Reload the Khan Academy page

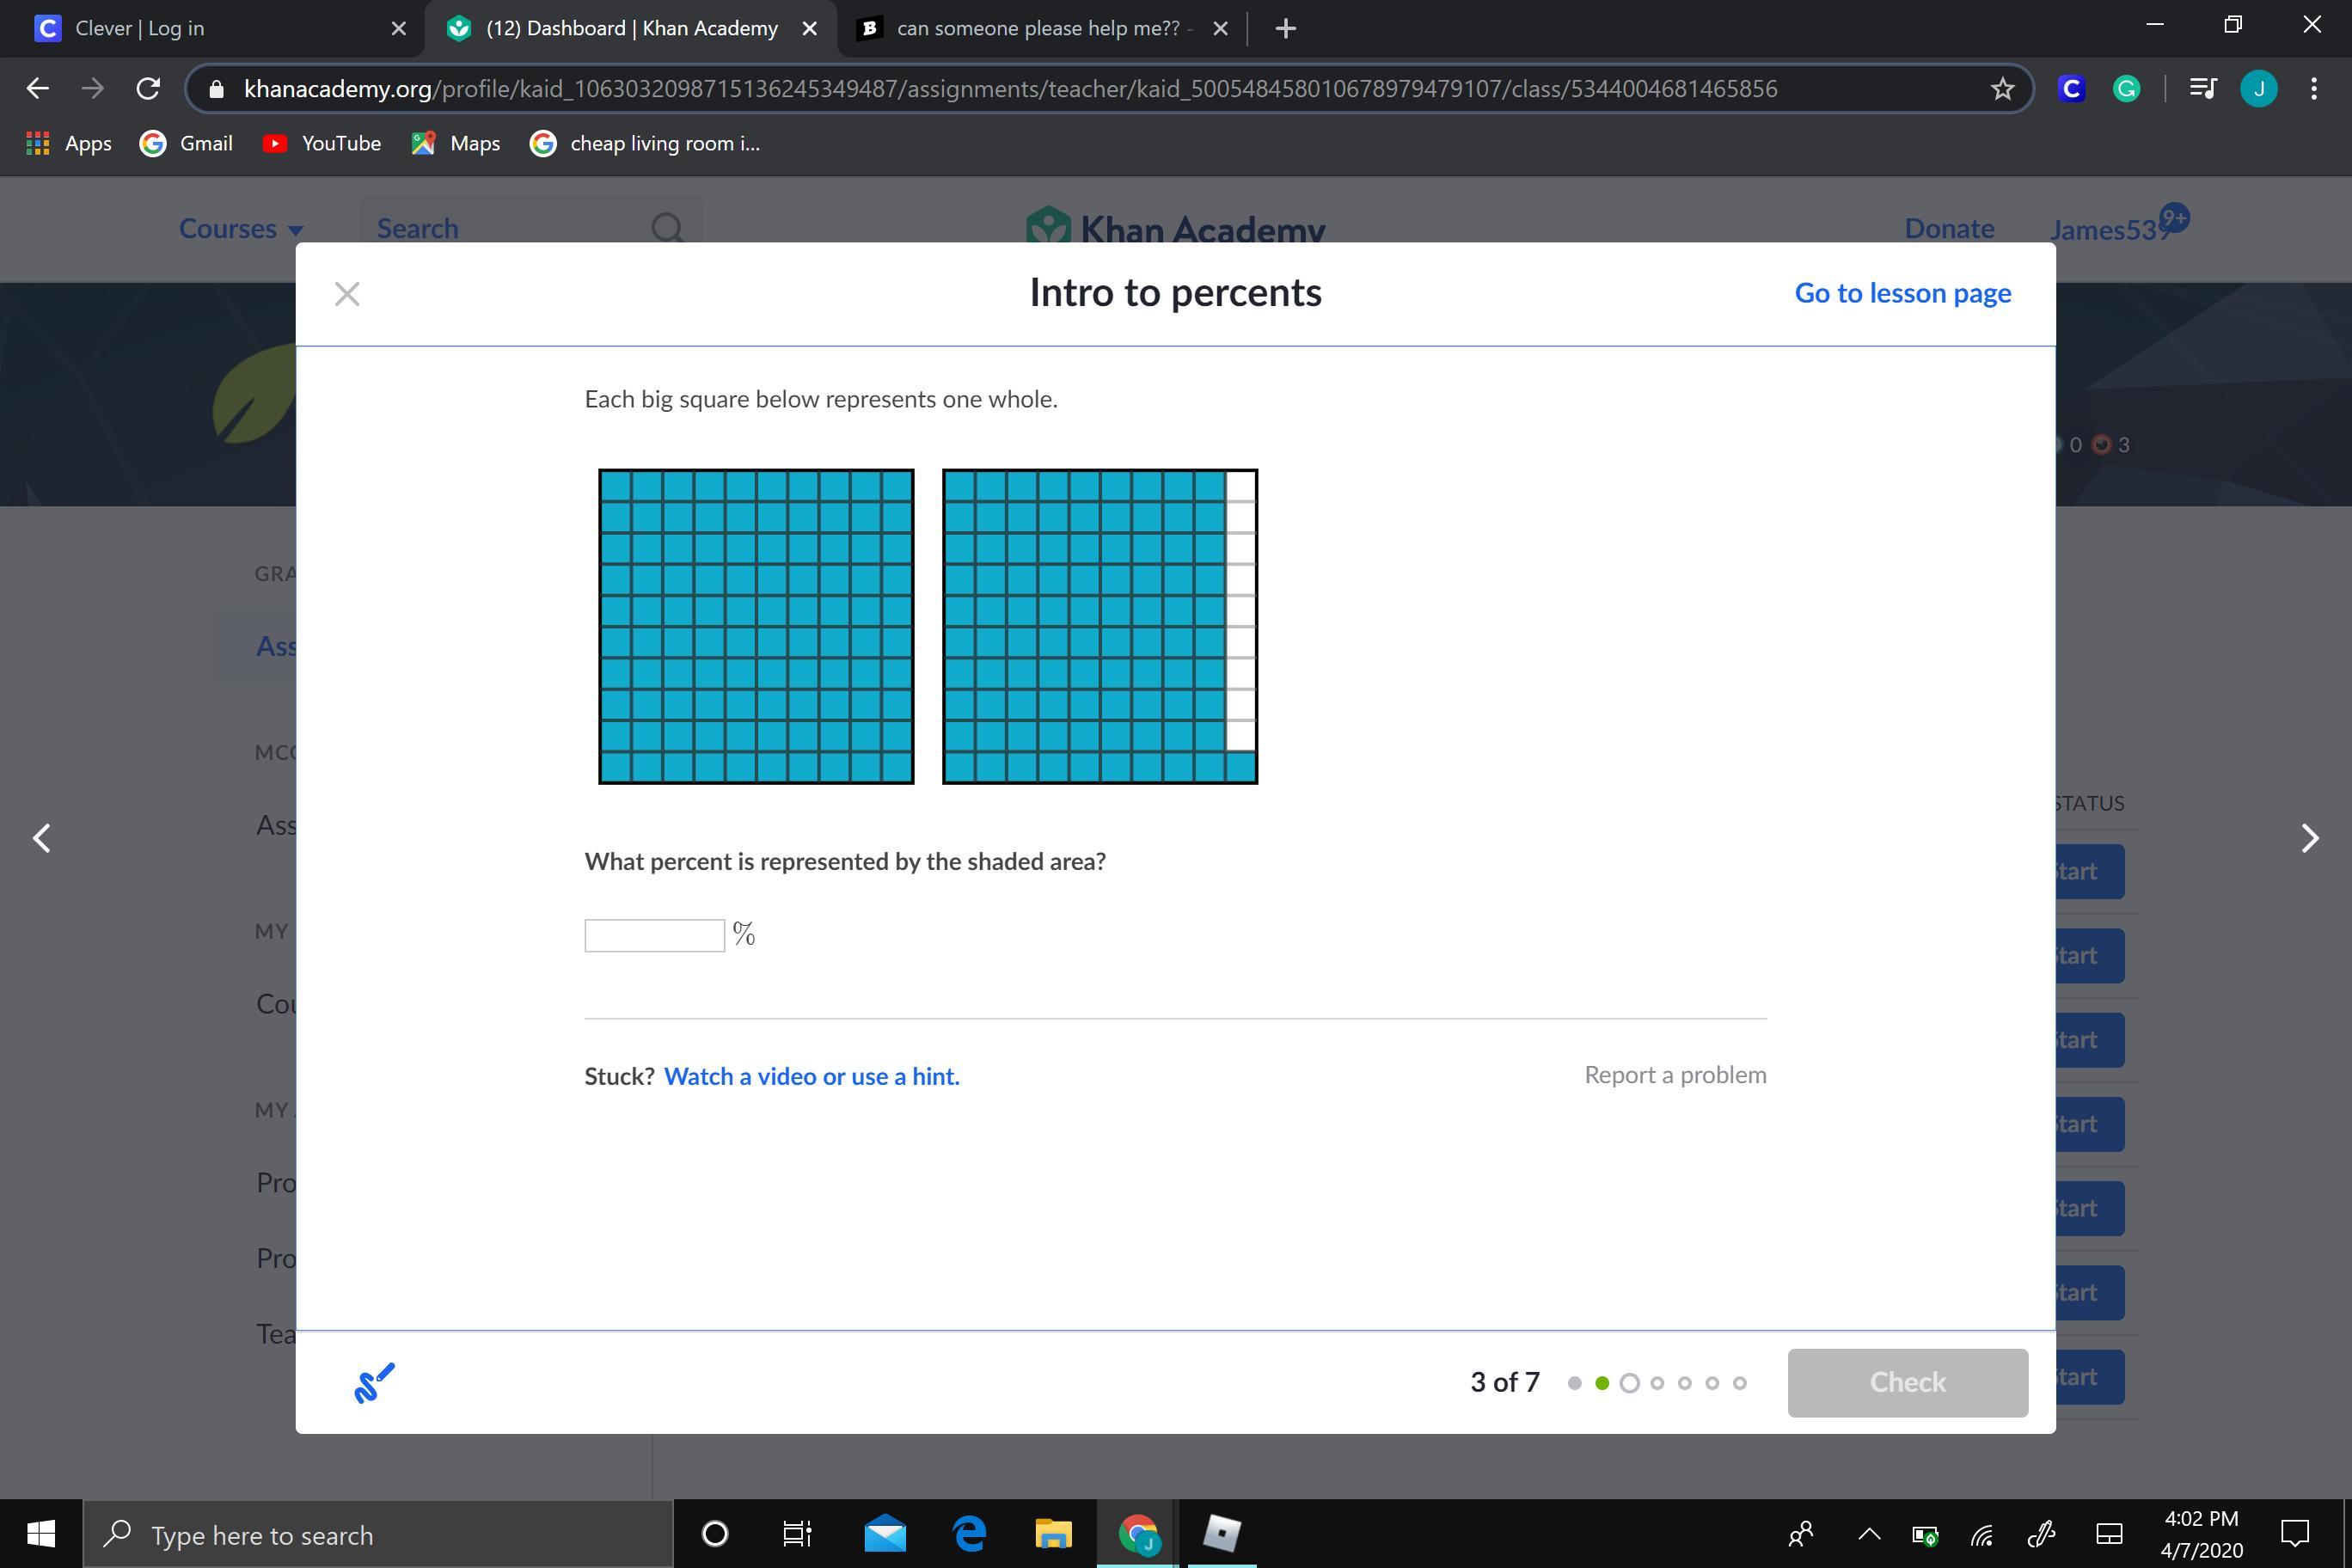click(x=148, y=89)
